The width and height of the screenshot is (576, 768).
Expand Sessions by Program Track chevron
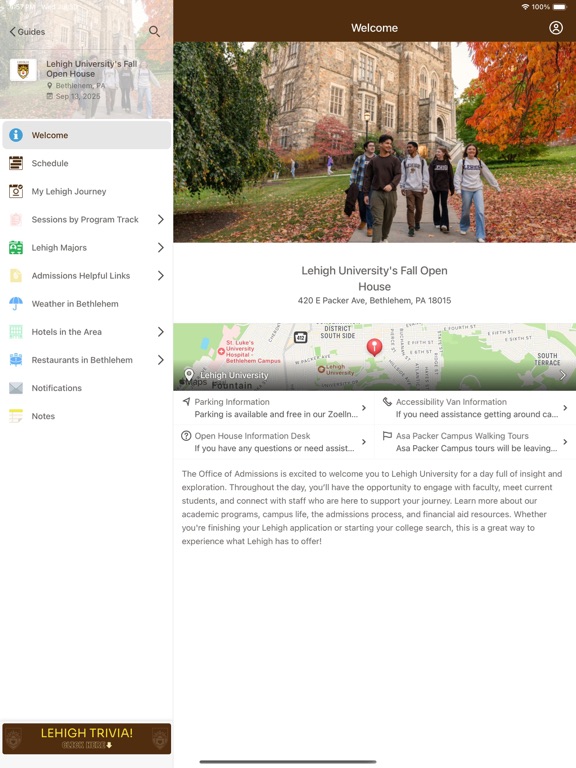pos(161,219)
